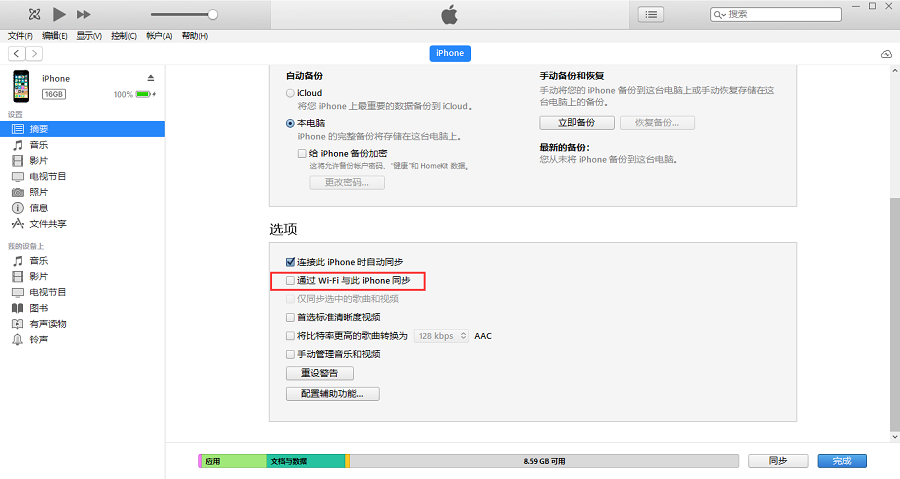
Task: Open the 文件(F) menu
Action: click(x=20, y=36)
